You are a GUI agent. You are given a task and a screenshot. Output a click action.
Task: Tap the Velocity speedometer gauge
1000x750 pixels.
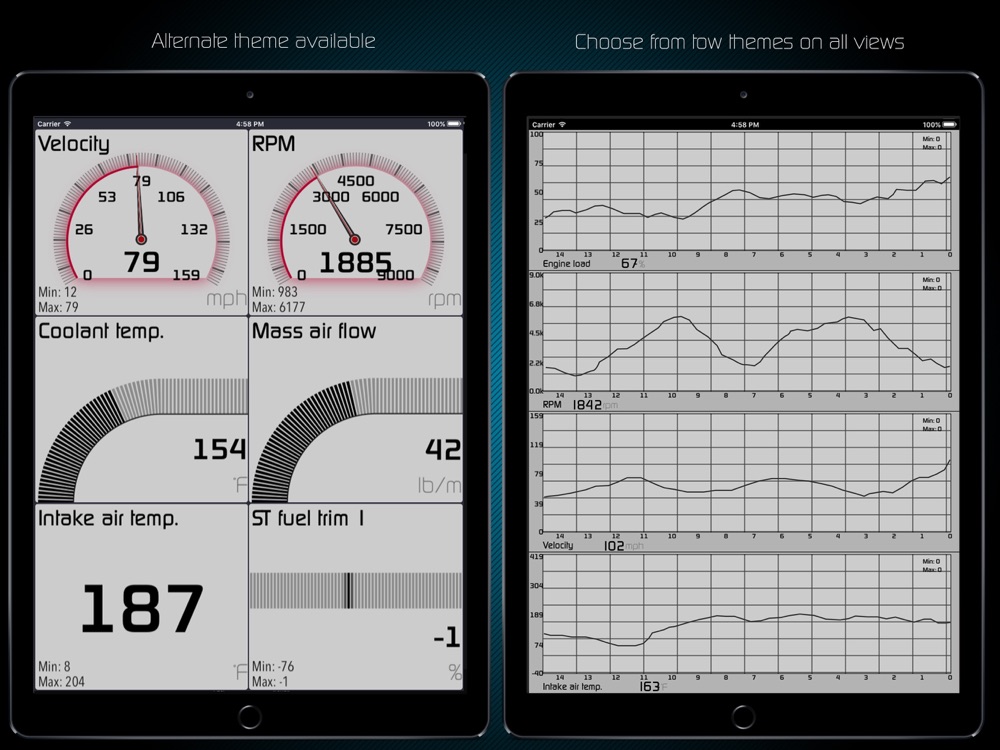[x=142, y=220]
